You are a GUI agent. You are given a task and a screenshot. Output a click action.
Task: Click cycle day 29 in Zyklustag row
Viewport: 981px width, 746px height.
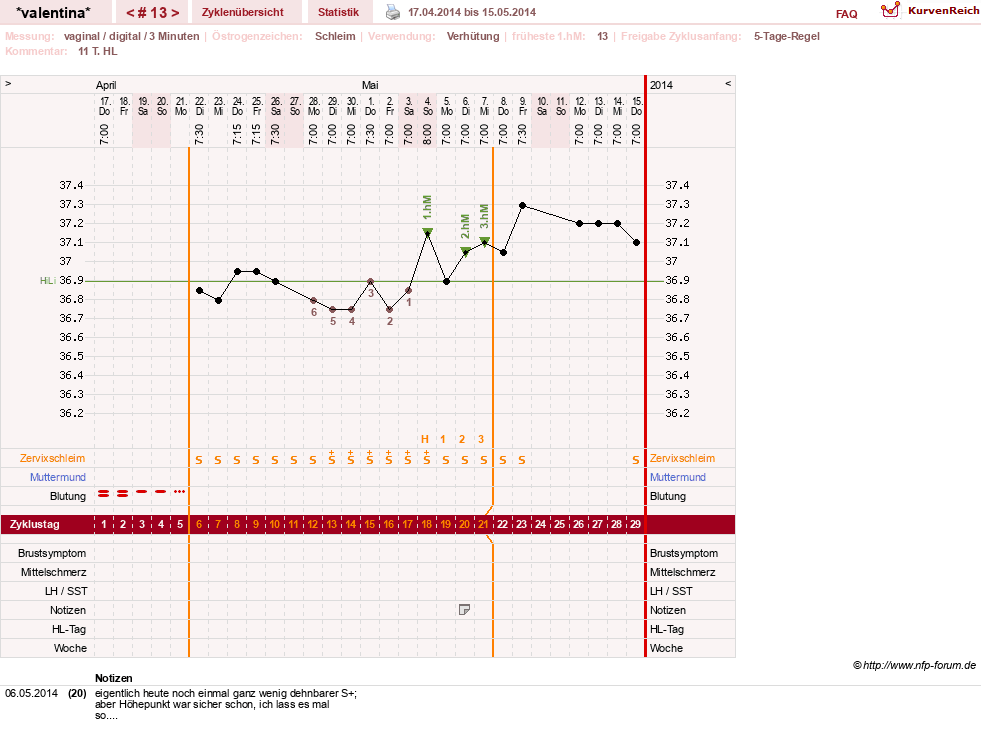click(635, 524)
